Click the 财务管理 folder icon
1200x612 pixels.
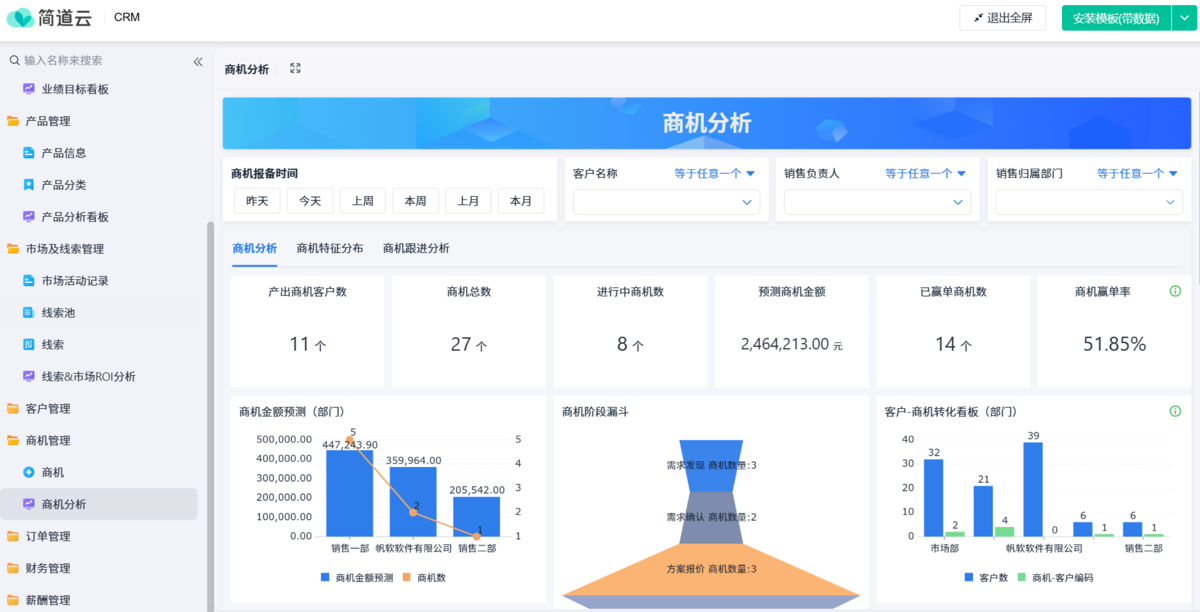coord(13,568)
